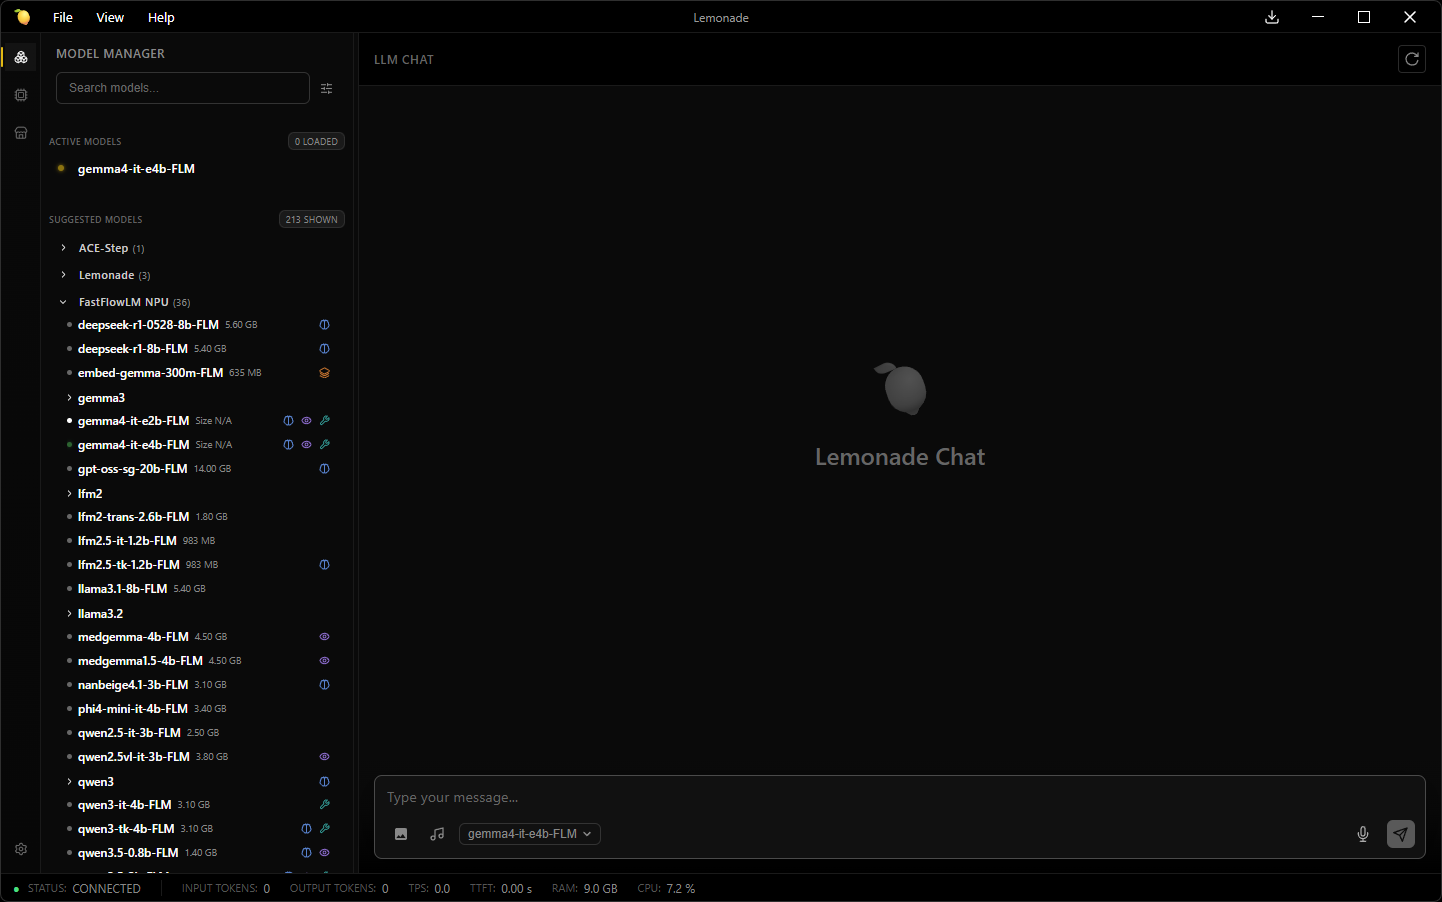This screenshot has width=1442, height=902.
Task: Open the marketplace store sidebar icon
Action: (x=21, y=133)
